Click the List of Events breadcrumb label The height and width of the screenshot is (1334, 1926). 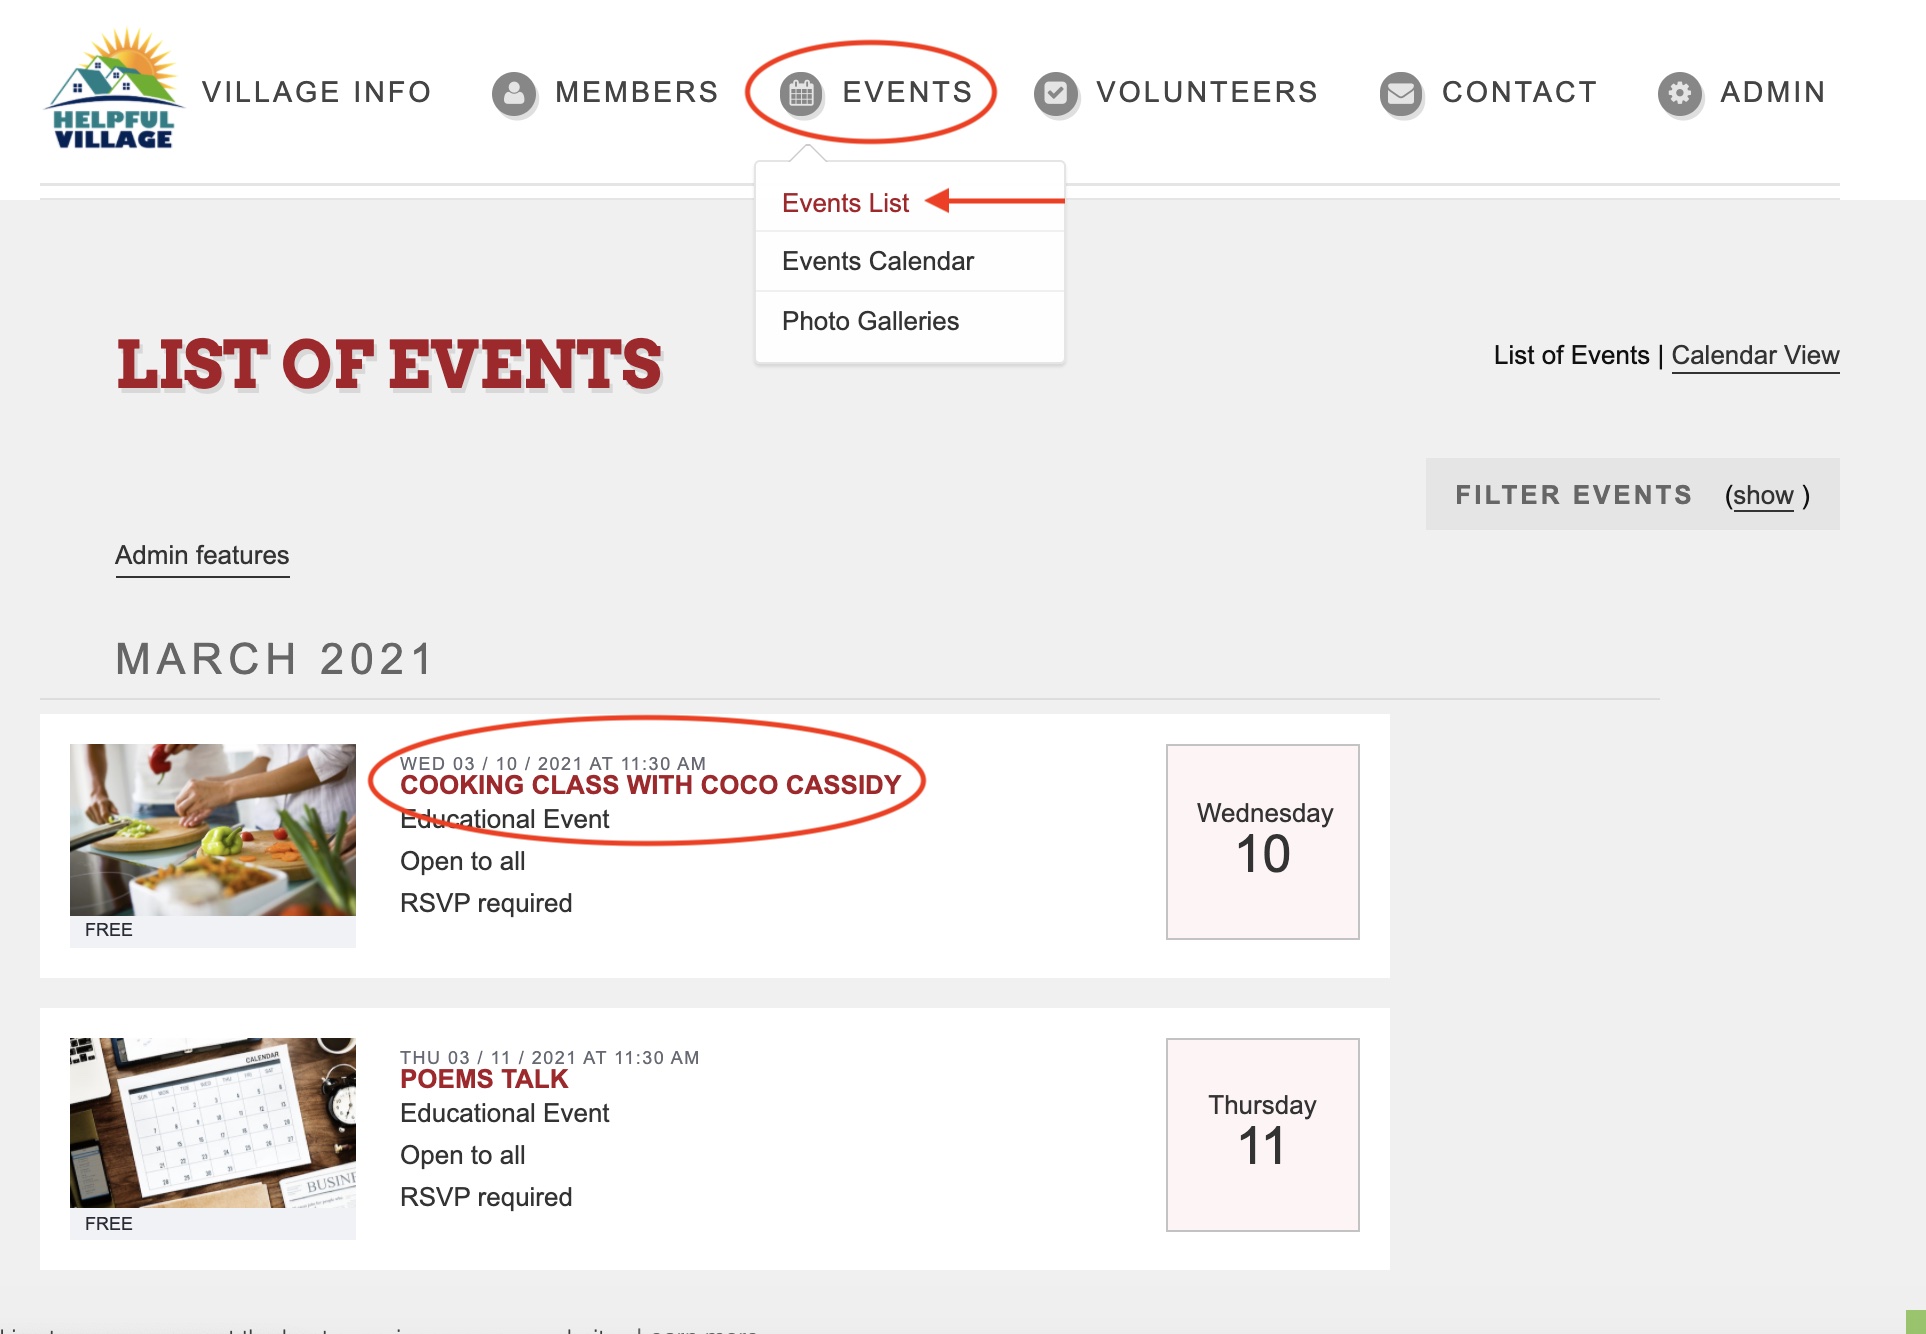click(1570, 355)
